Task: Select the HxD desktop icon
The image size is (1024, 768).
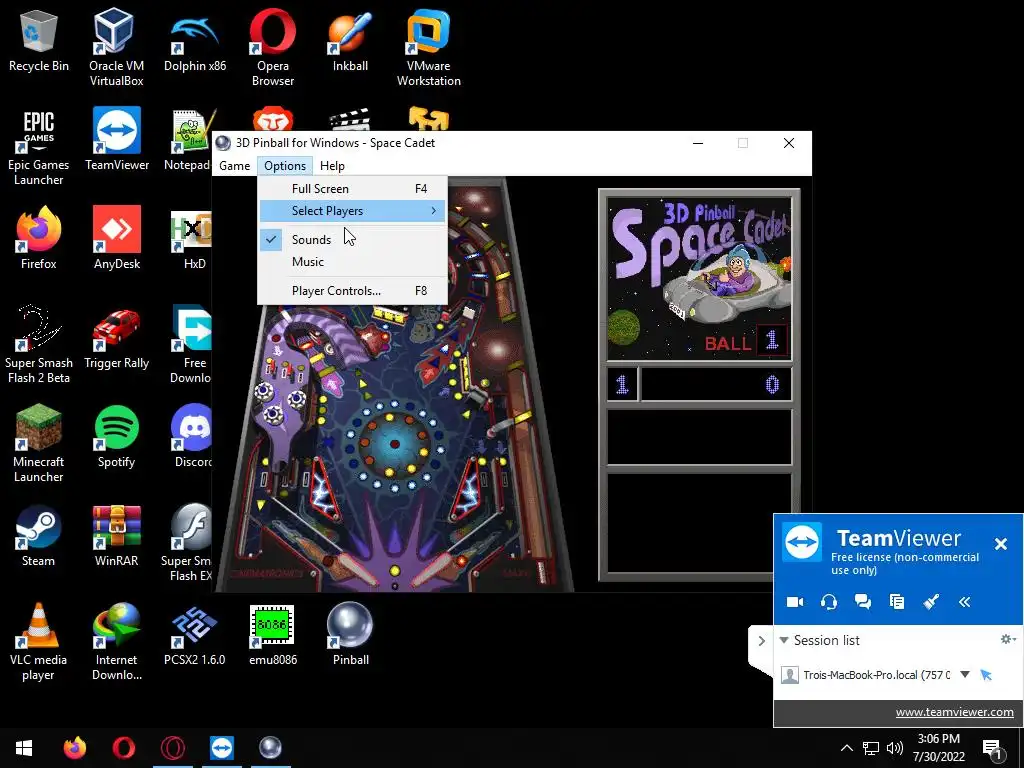Action: 192,238
